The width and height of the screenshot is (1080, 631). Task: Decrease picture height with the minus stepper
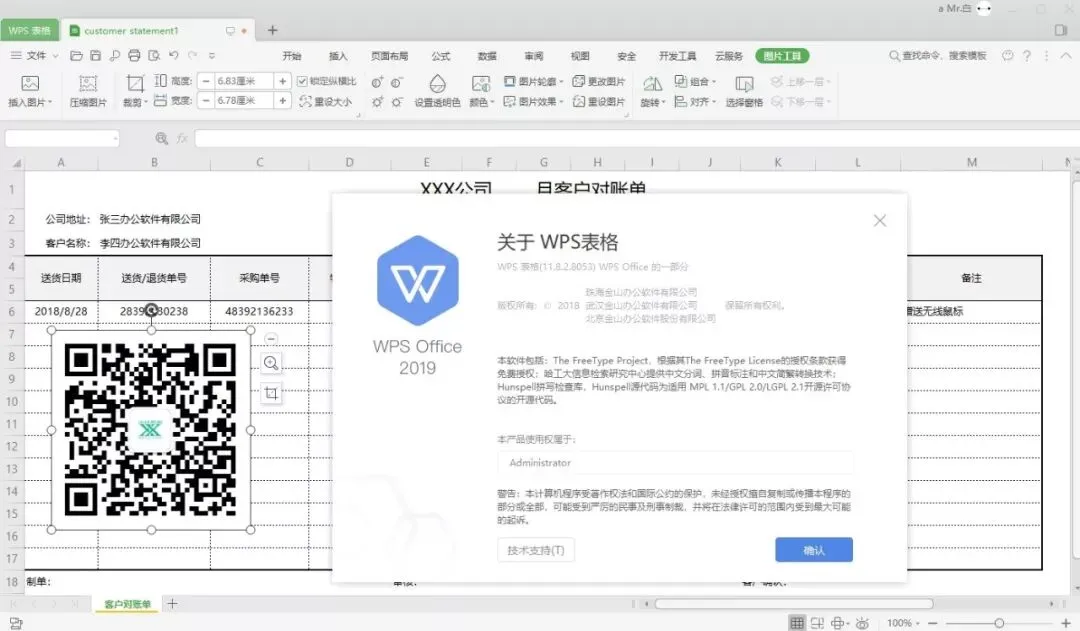tap(205, 81)
